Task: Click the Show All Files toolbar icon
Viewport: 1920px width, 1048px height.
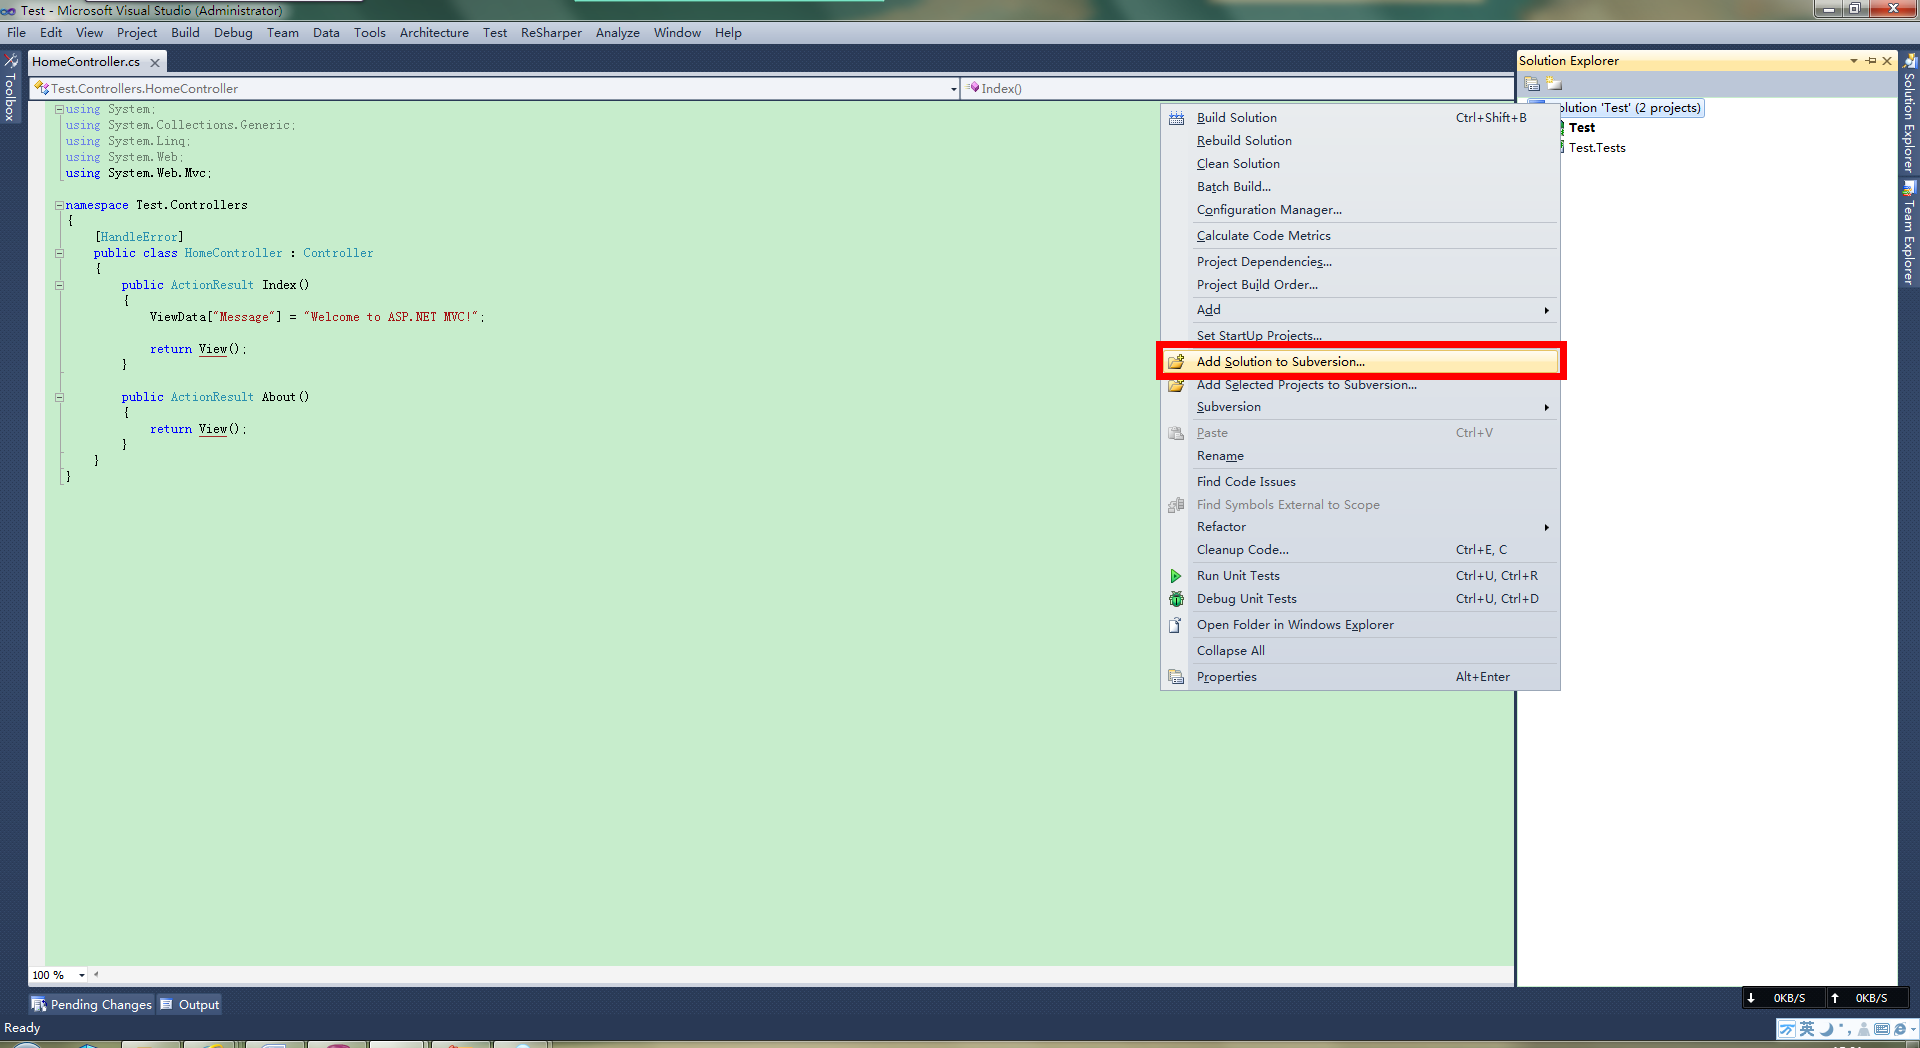Action: tap(1554, 84)
